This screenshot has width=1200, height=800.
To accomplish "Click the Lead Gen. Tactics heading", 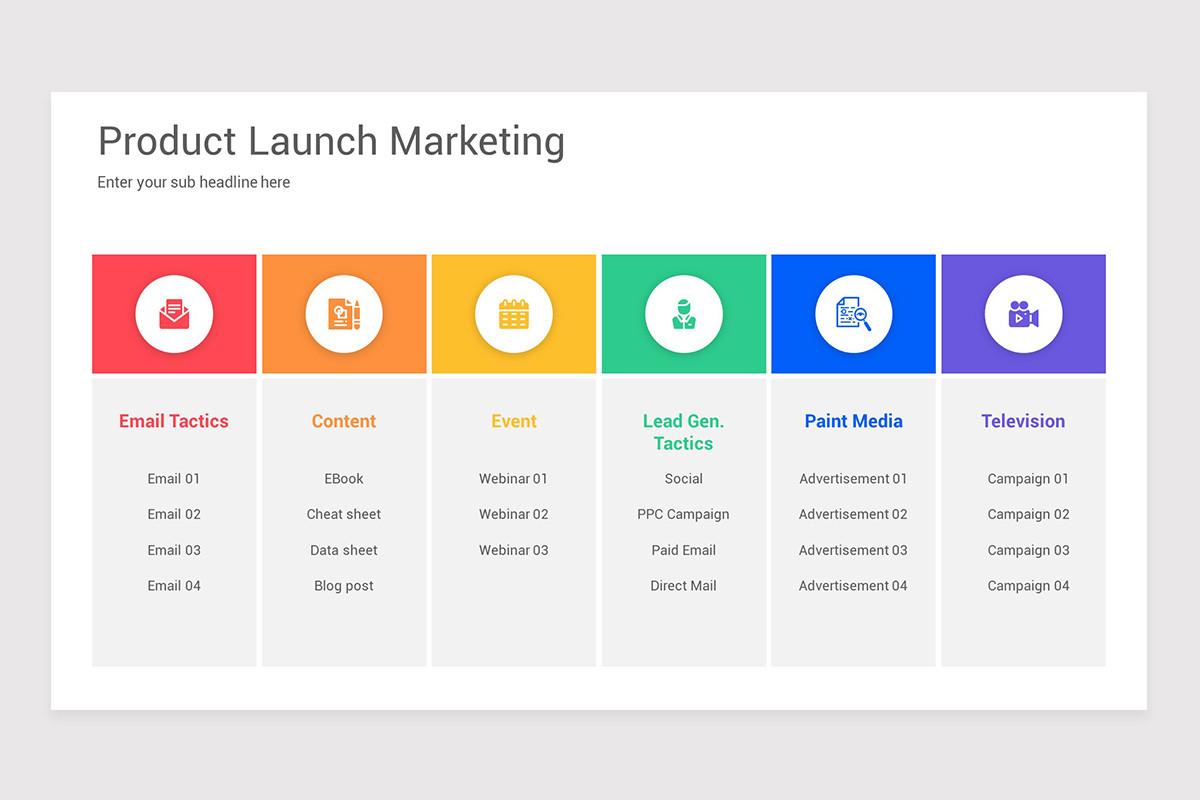I will pos(684,432).
